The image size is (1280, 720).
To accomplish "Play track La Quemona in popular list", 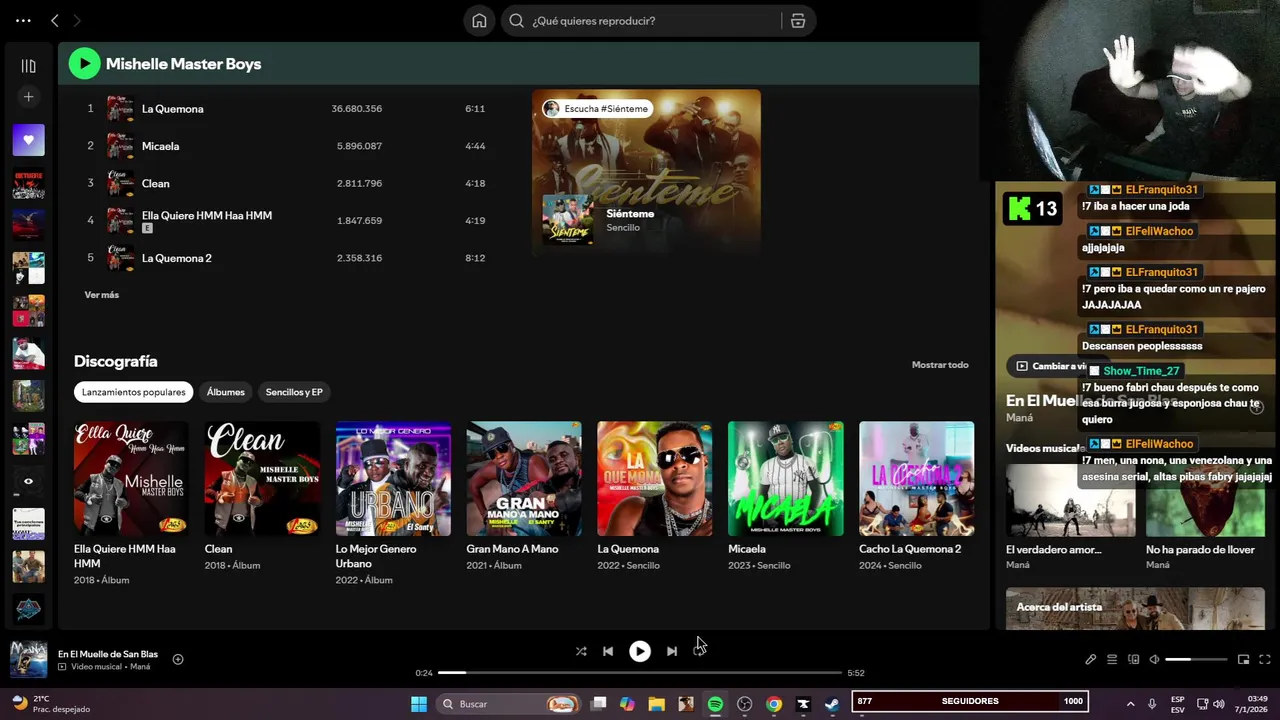I will 285,108.
